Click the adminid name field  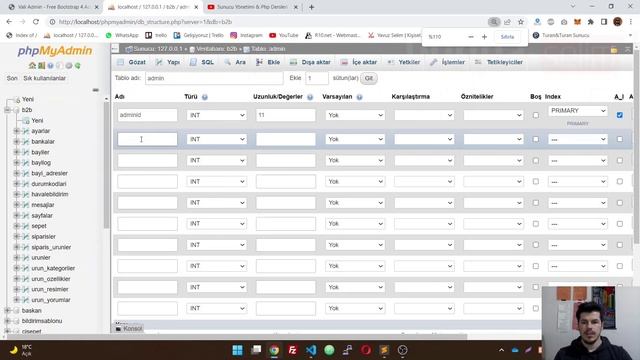tap(147, 115)
